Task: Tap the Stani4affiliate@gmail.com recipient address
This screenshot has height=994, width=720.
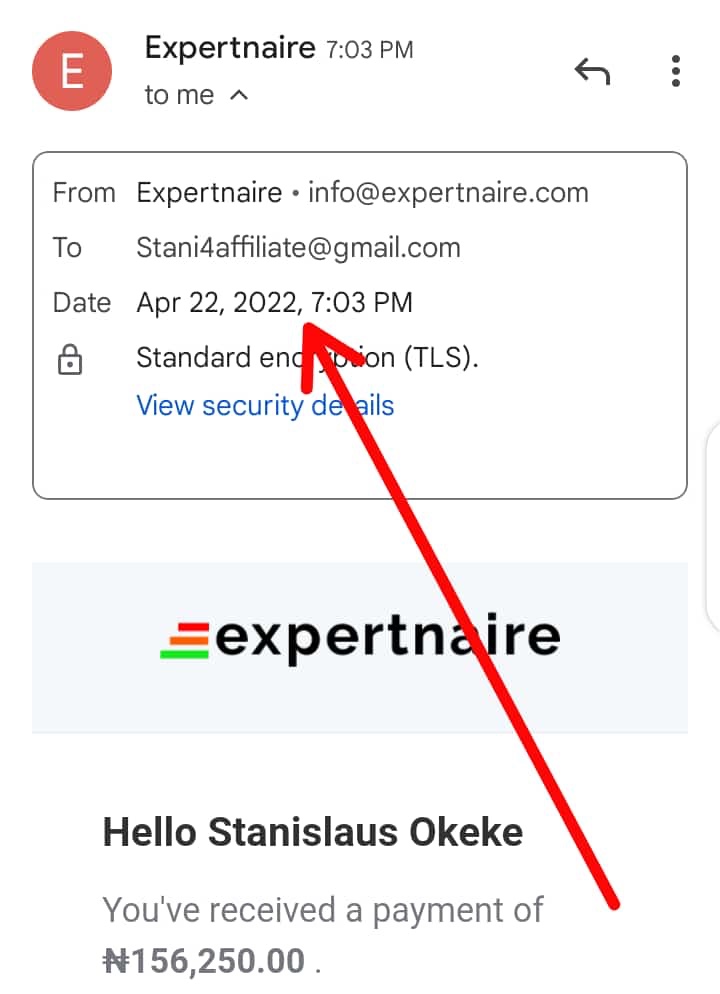Action: pos(298,247)
